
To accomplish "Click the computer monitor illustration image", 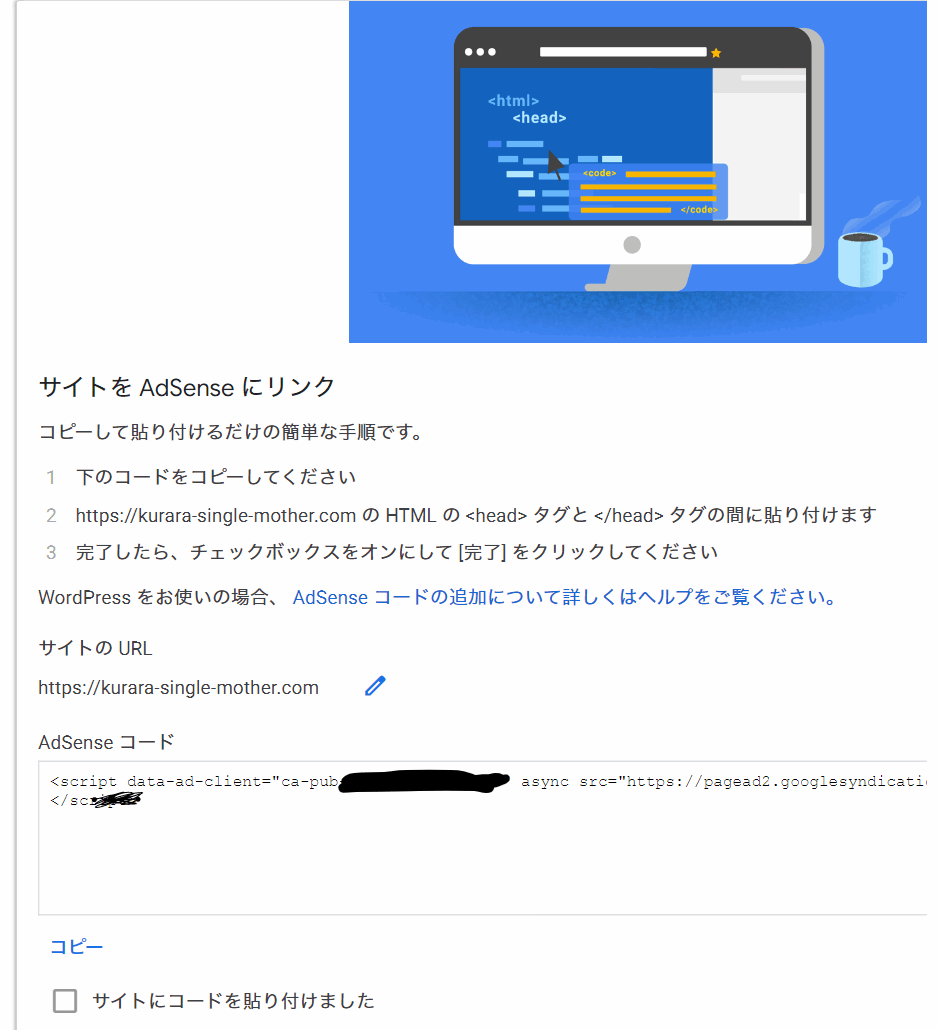I will click(637, 172).
